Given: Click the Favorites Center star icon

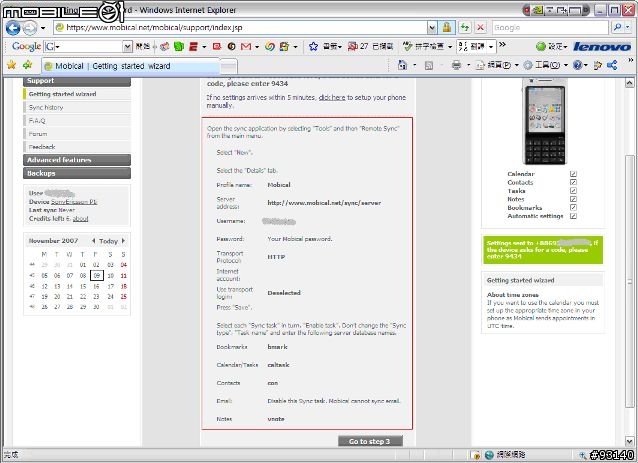Looking at the screenshot, I should [11, 65].
